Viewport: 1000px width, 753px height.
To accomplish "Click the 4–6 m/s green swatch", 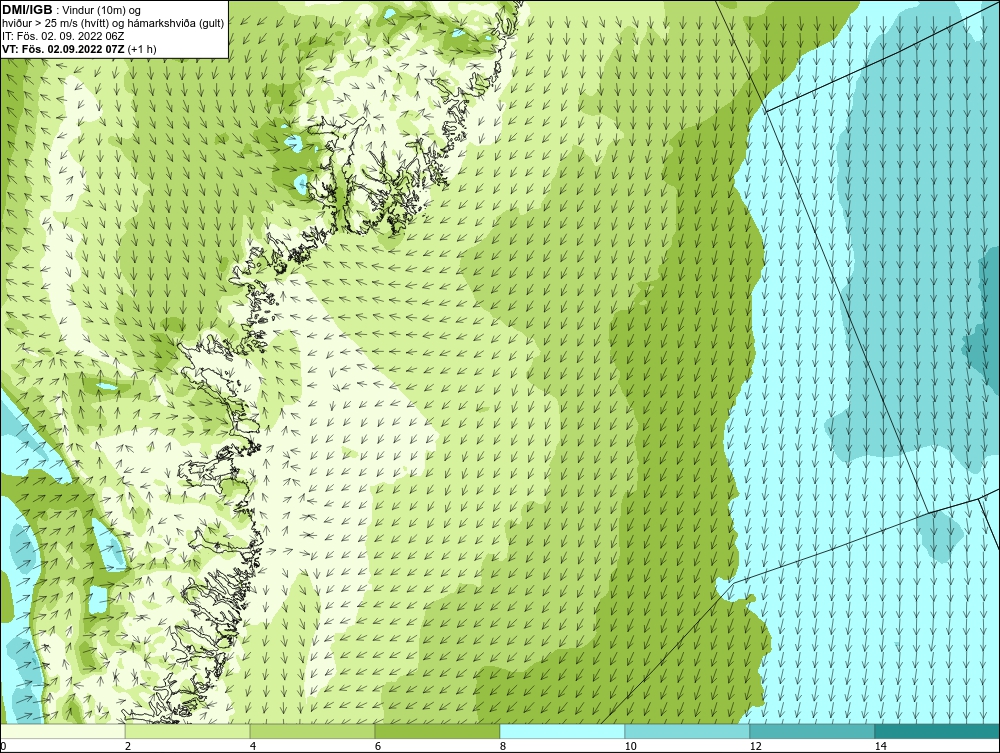I will pyautogui.click(x=312, y=731).
